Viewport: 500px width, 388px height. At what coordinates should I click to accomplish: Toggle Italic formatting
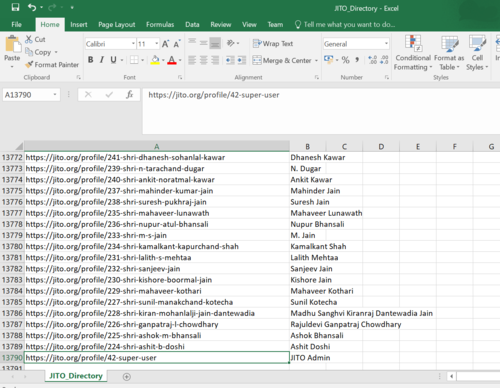tap(102, 60)
